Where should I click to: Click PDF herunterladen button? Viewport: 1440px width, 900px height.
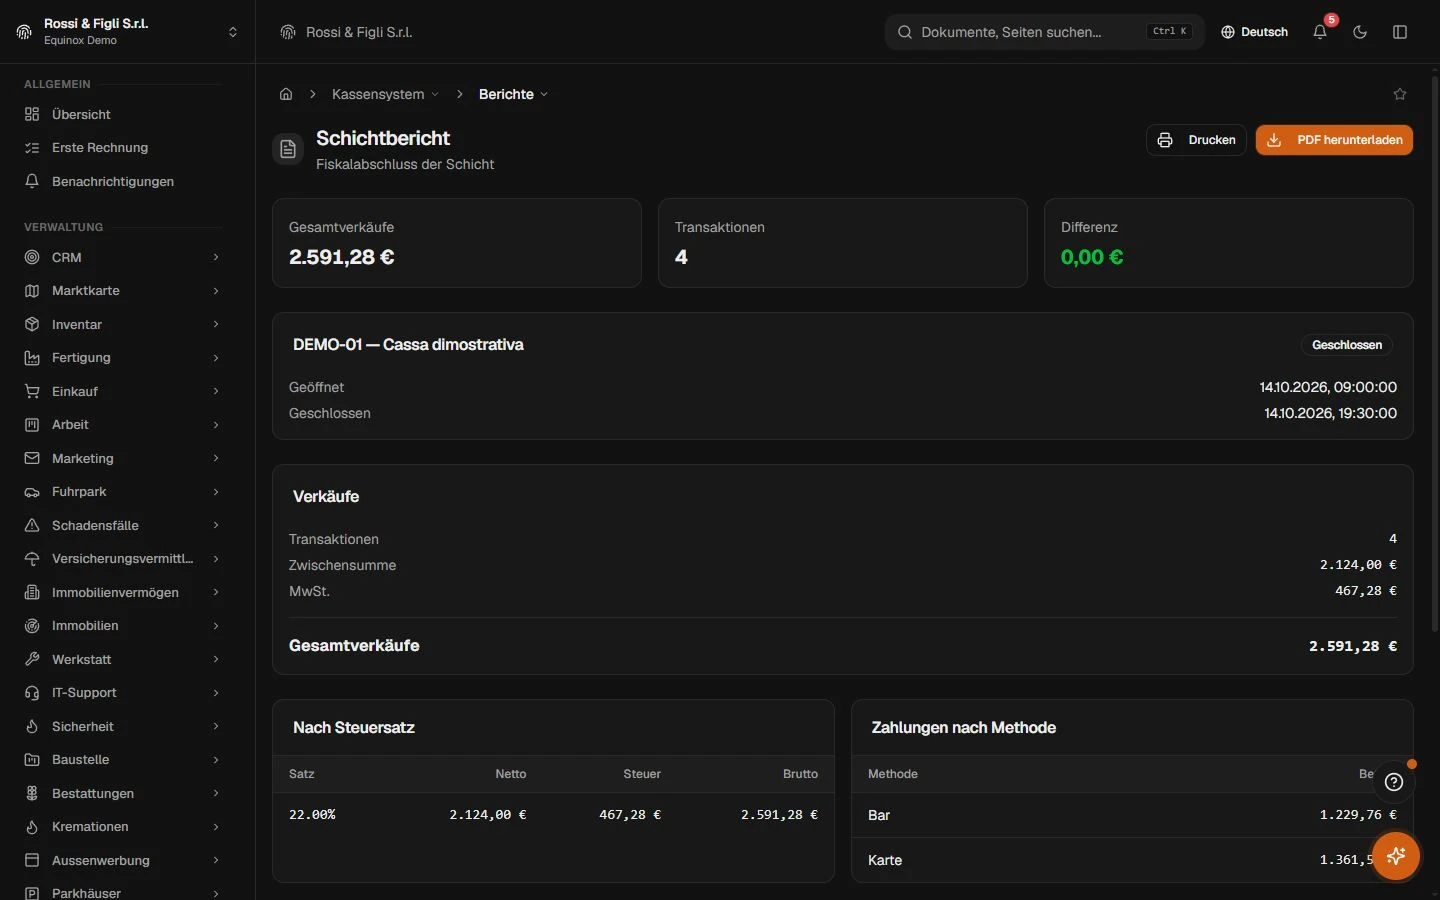[x=1334, y=140]
